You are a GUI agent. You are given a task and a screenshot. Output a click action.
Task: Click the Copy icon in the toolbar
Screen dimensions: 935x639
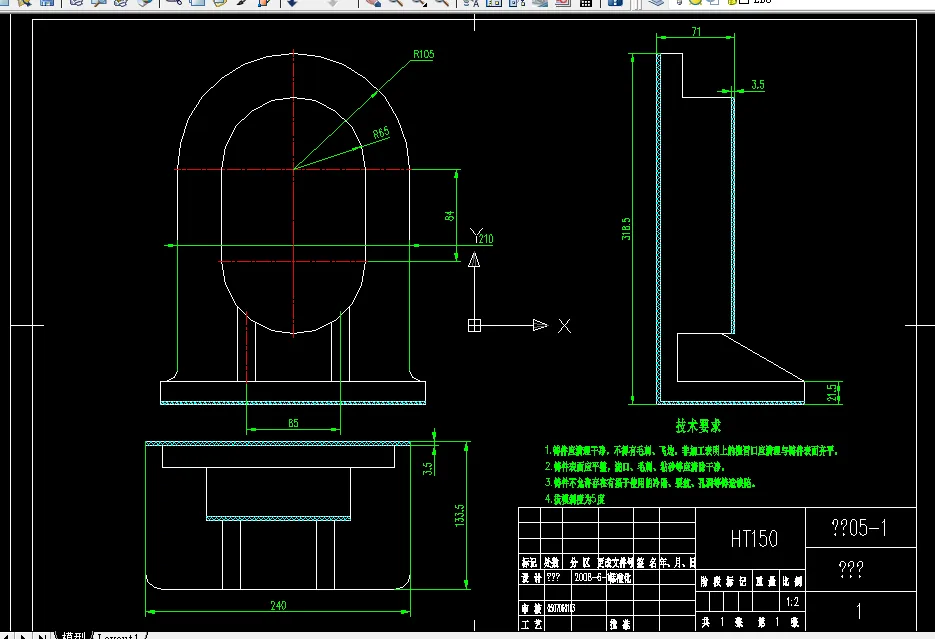196,3
